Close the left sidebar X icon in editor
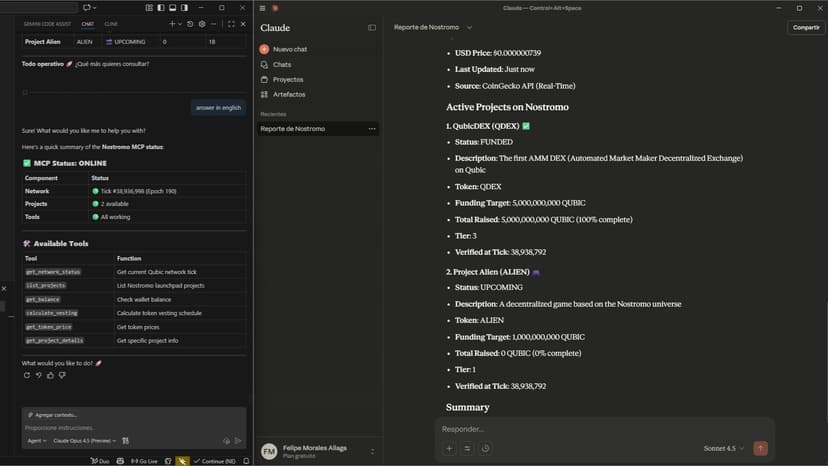The width and height of the screenshot is (828, 466). pos(4,288)
